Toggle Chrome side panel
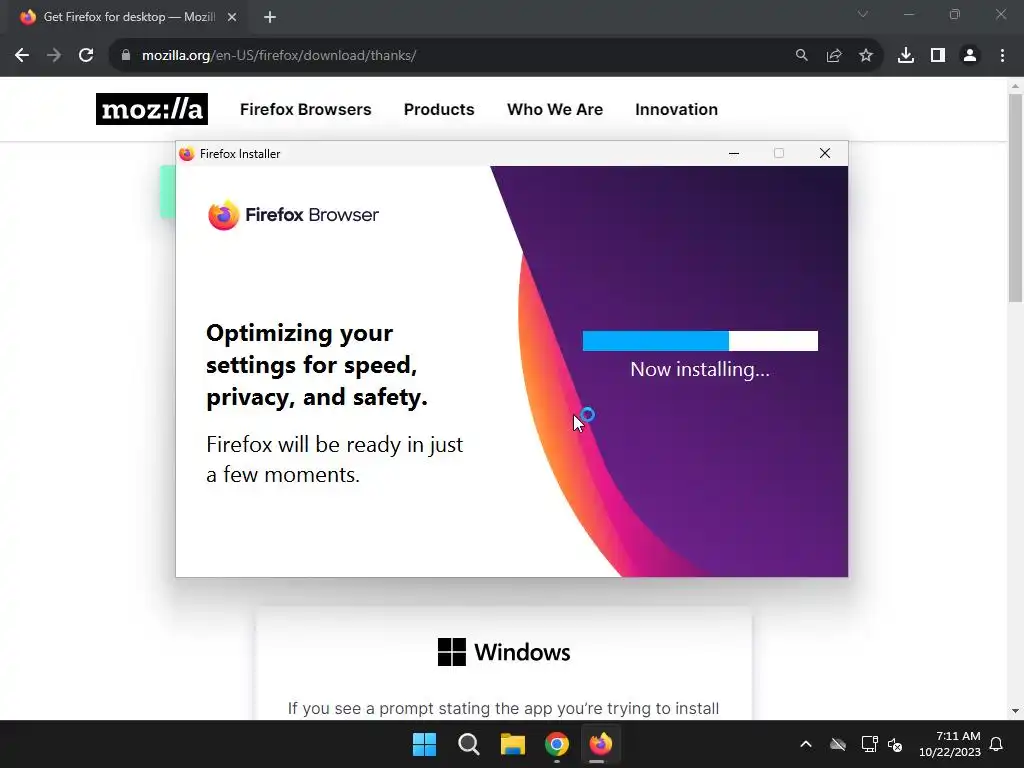 pos(938,56)
